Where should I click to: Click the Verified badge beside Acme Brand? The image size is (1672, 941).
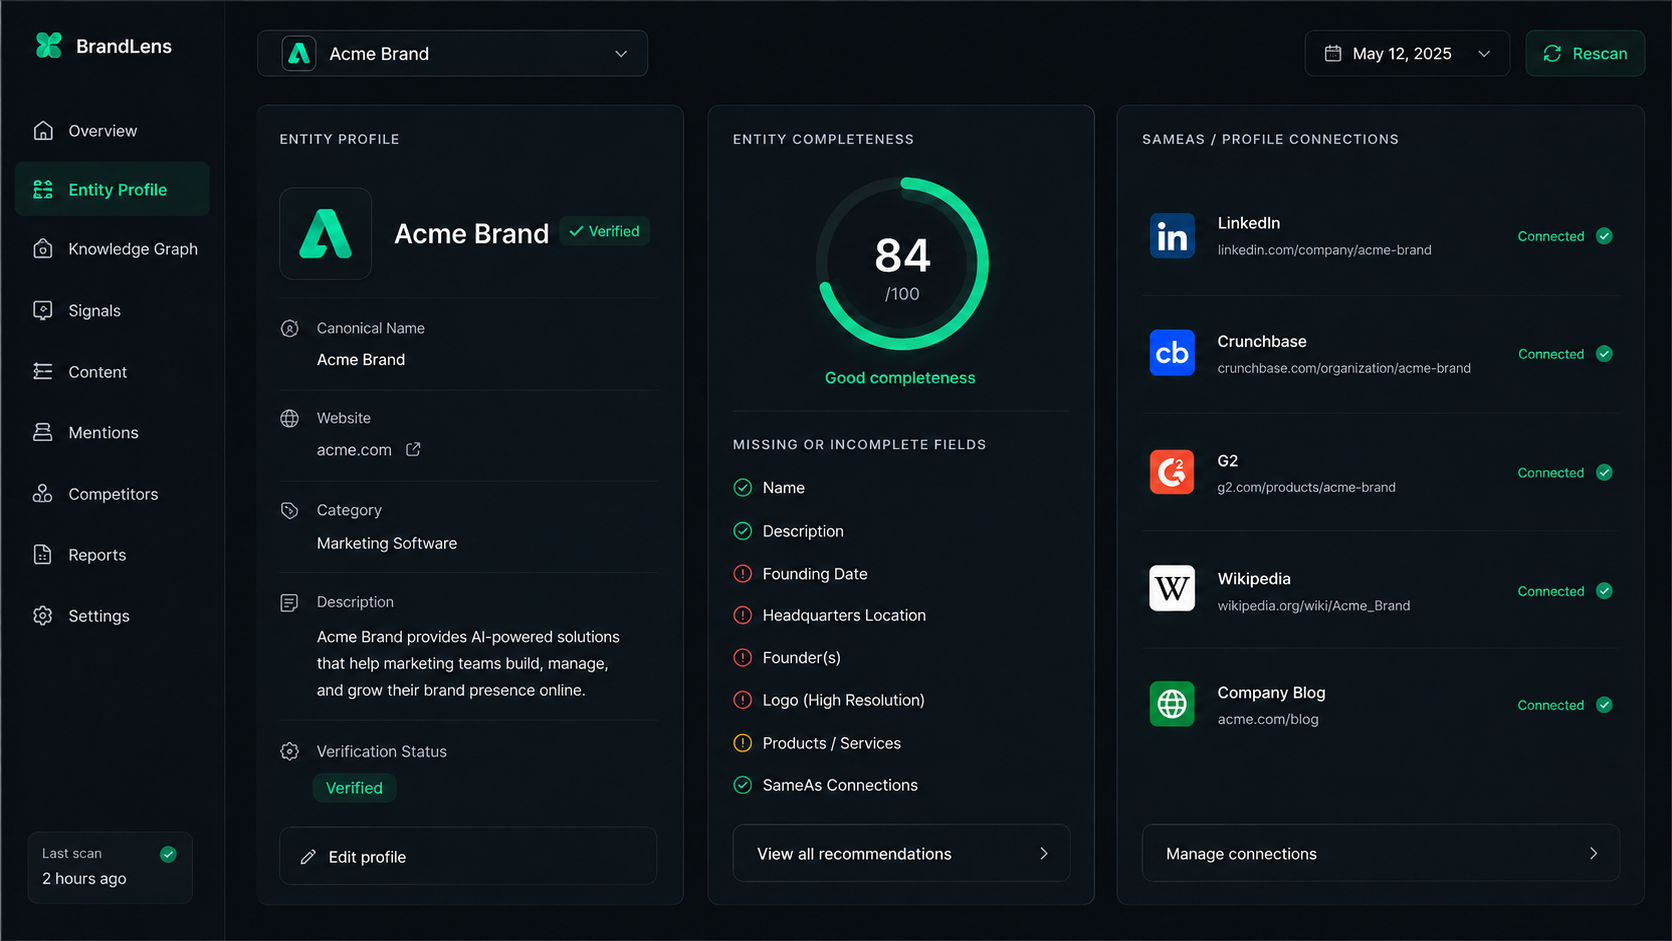(605, 231)
